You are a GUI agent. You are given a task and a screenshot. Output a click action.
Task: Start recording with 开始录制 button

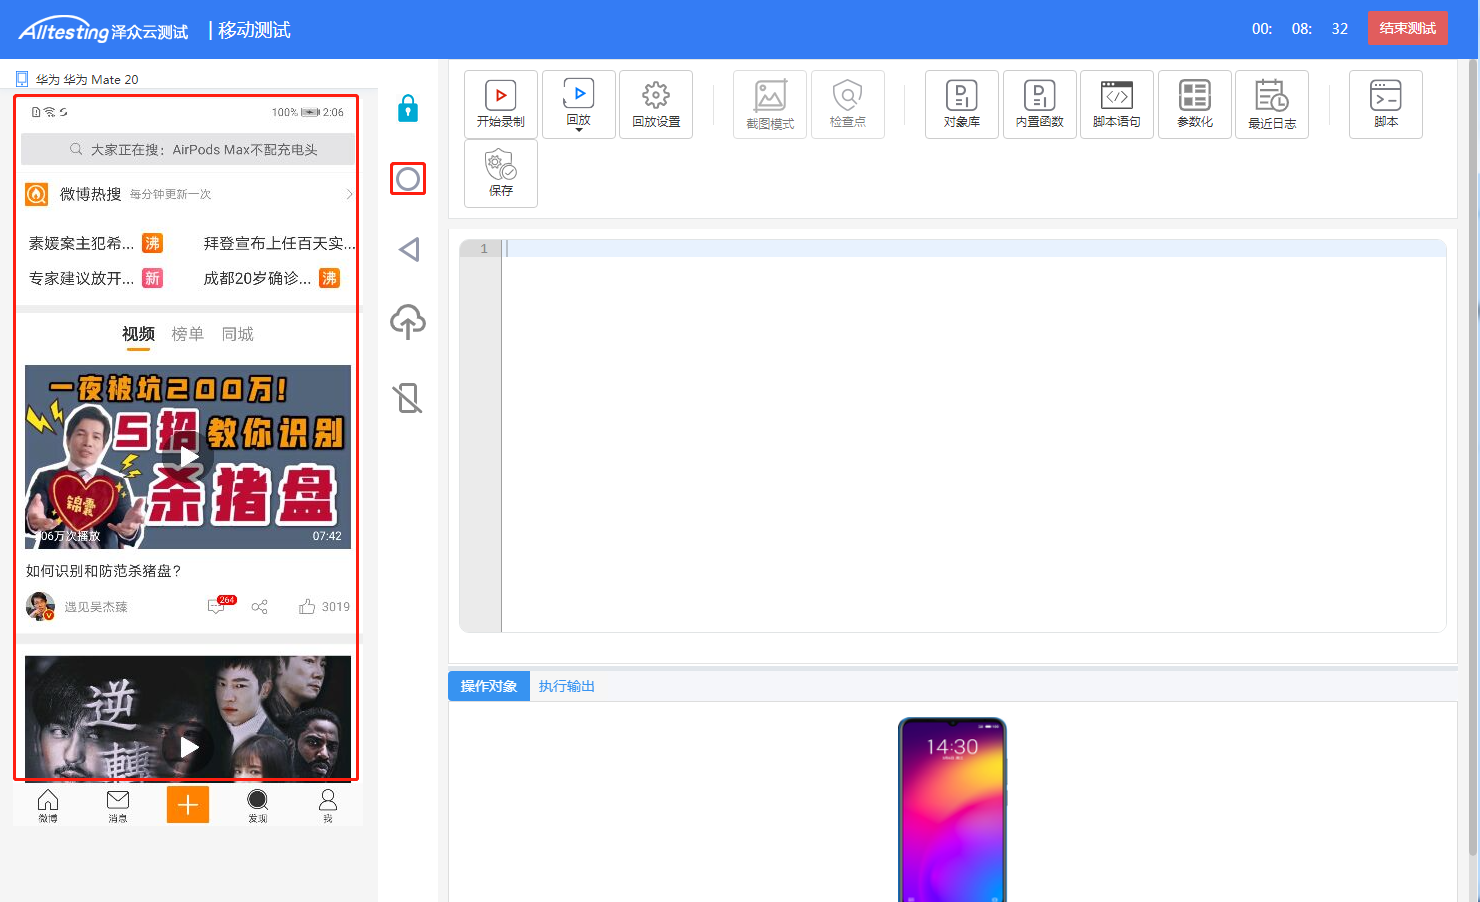(x=501, y=104)
